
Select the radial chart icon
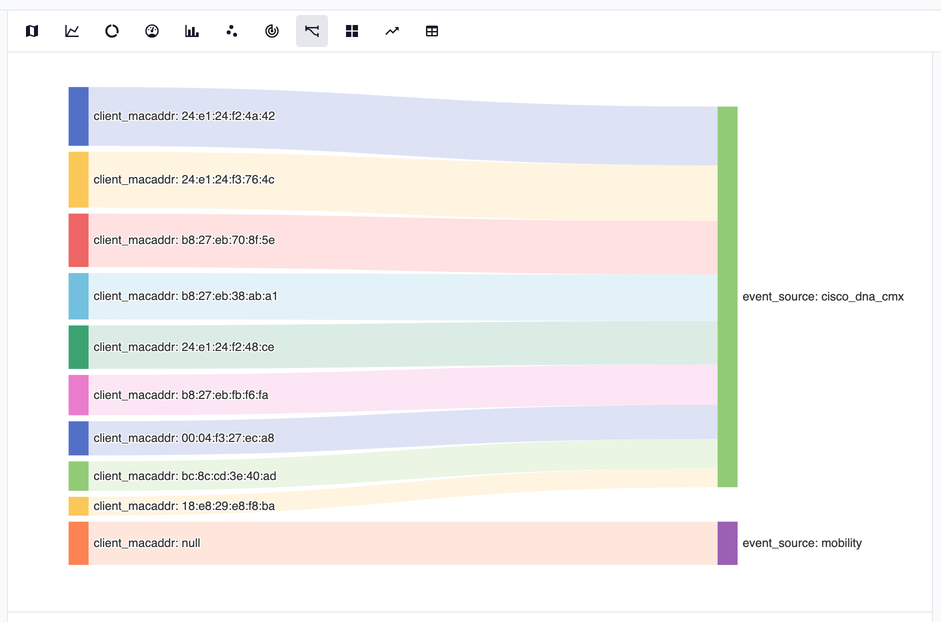point(272,31)
